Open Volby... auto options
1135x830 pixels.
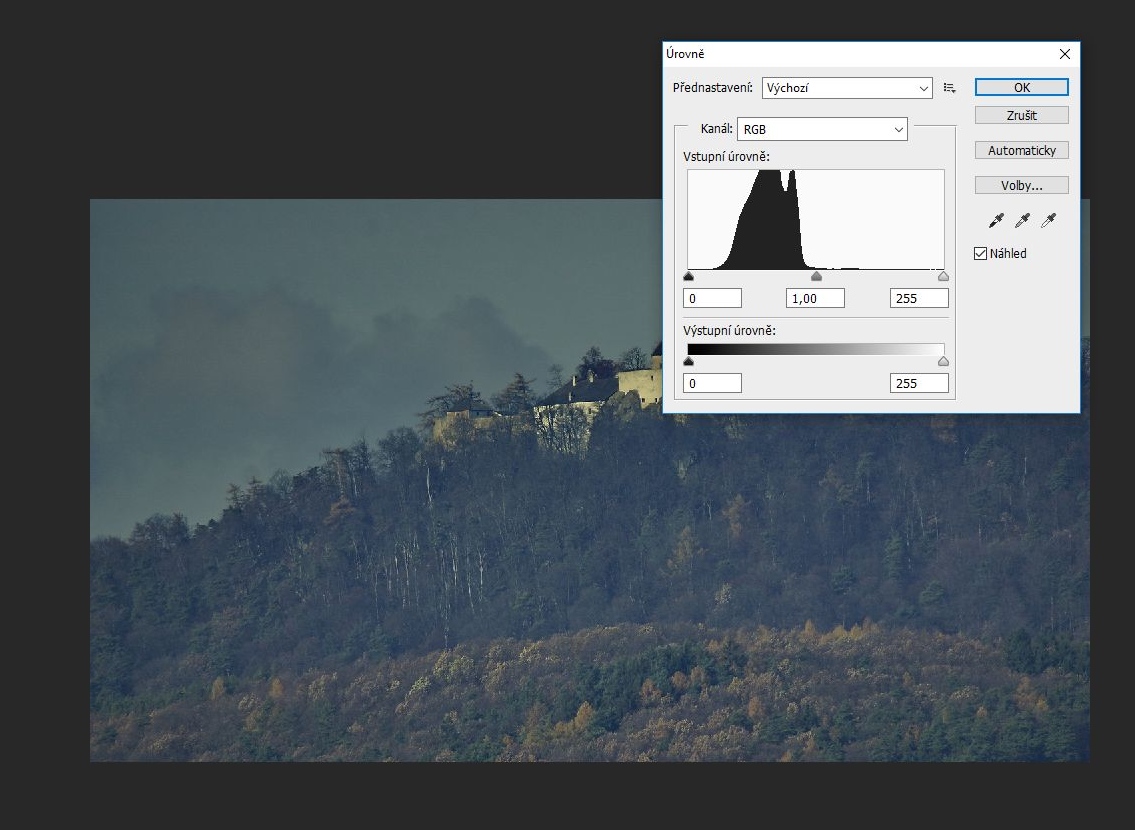(1021, 186)
